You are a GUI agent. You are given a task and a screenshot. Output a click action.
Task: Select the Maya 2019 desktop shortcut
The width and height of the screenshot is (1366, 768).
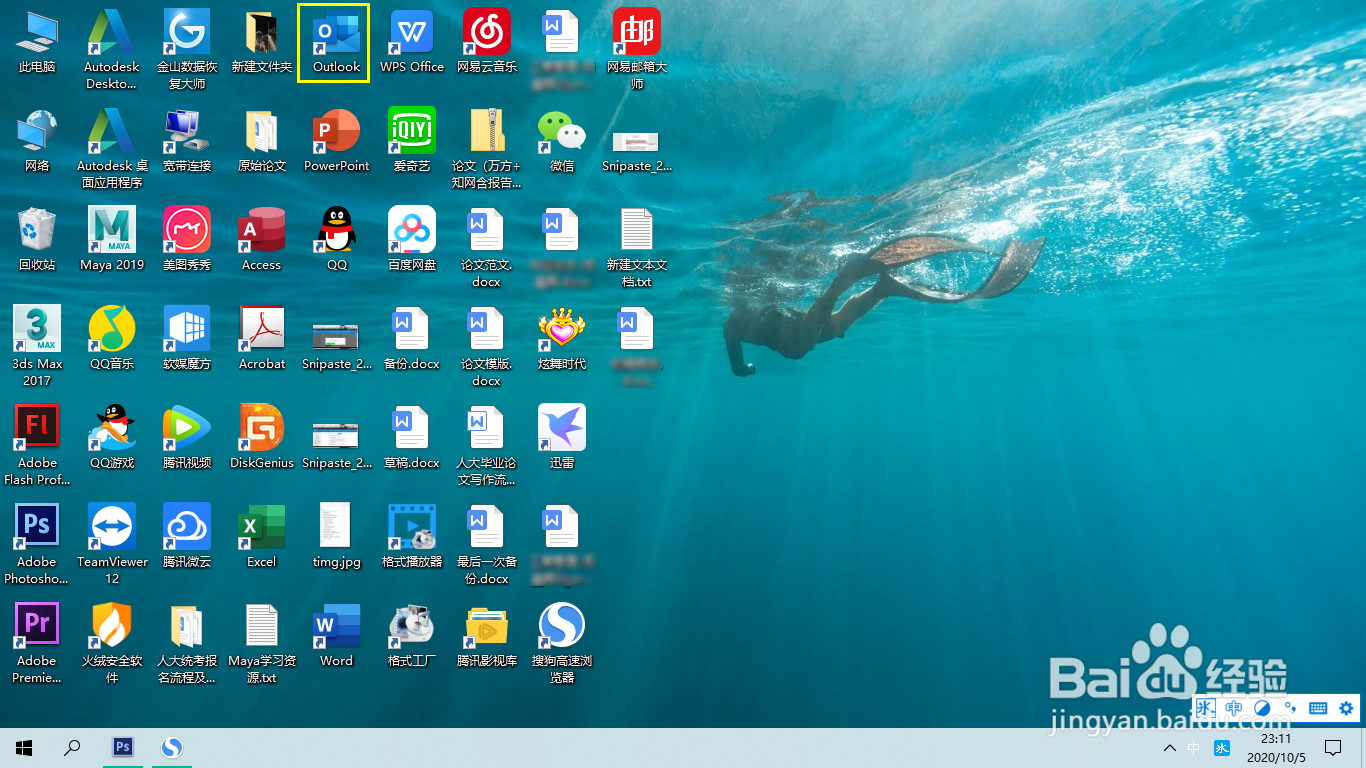(x=112, y=239)
